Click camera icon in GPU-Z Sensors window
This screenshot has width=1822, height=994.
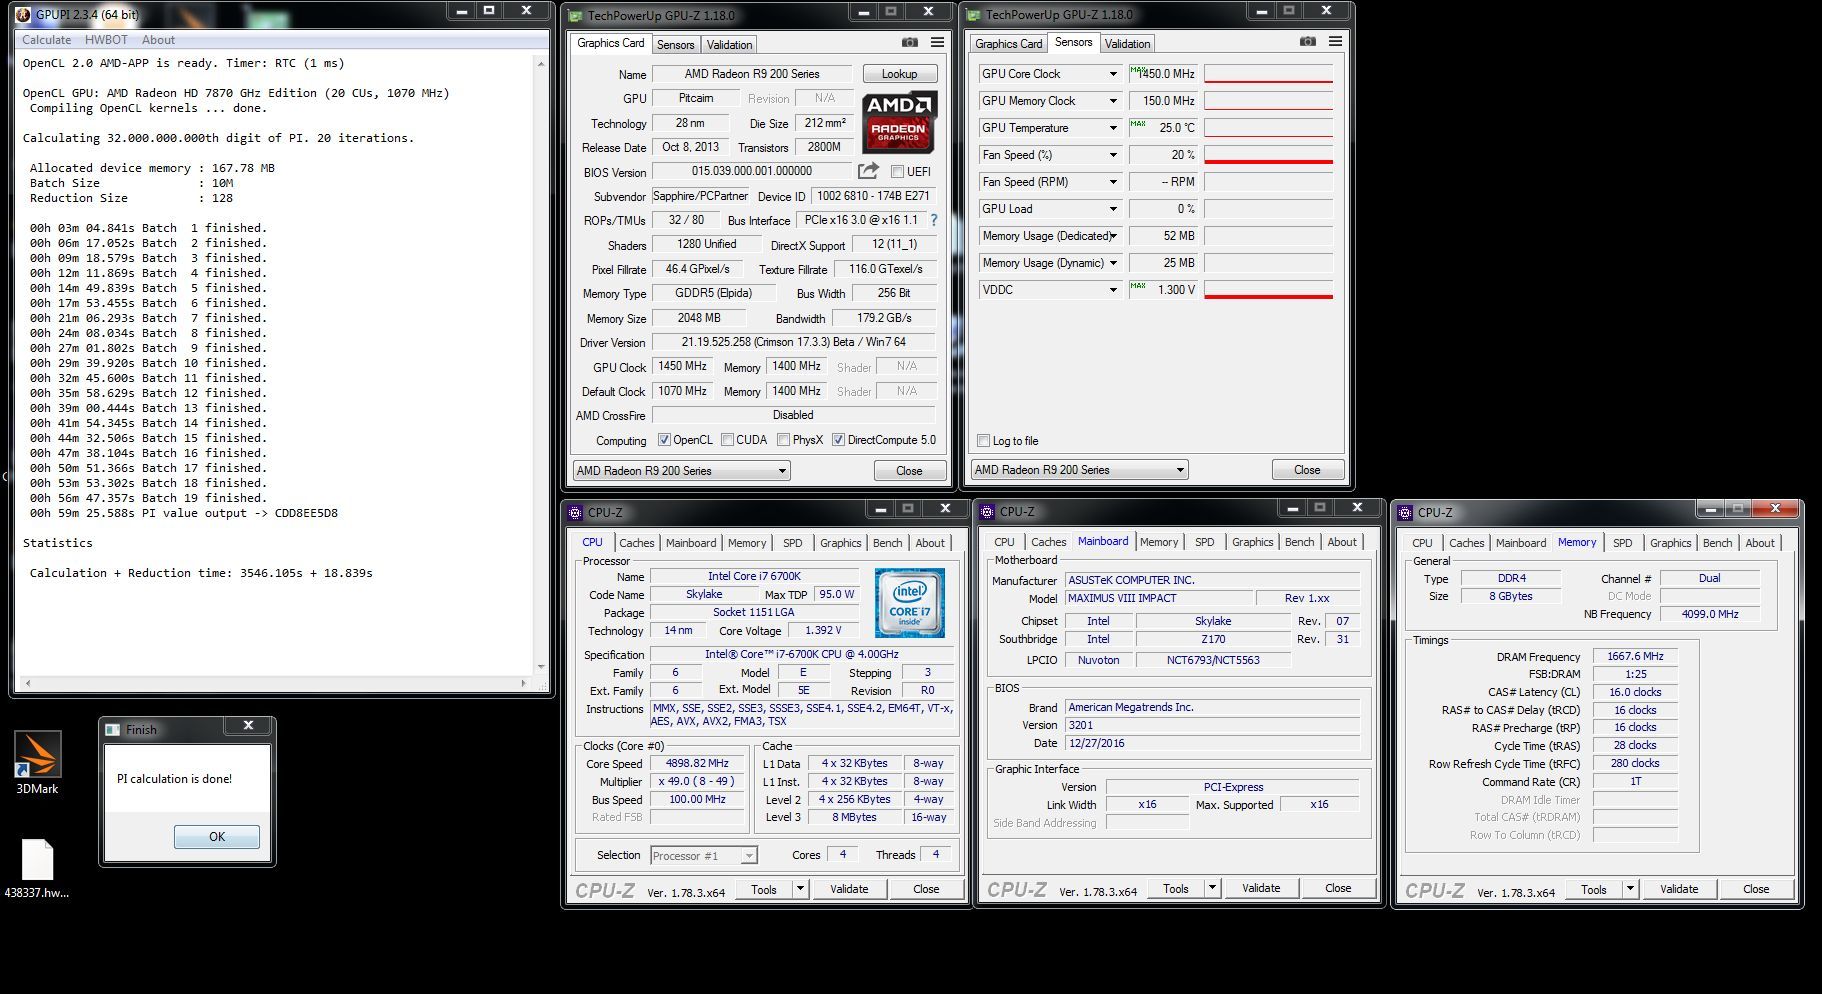(x=1307, y=42)
